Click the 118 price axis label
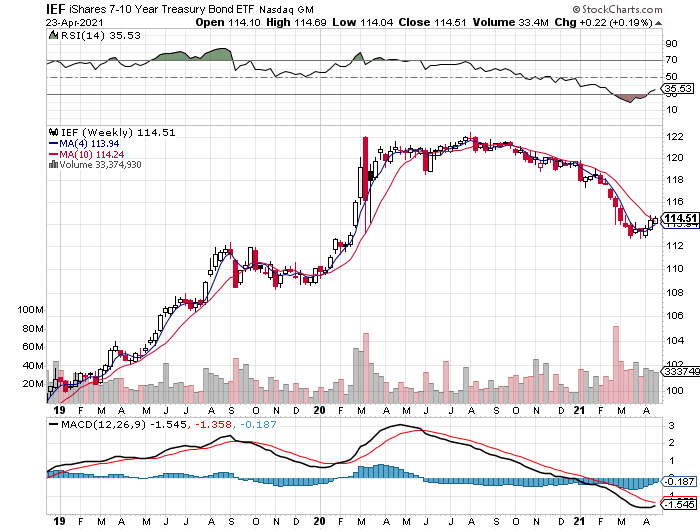Image resolution: width=700 pixels, height=530 pixels. point(674,180)
